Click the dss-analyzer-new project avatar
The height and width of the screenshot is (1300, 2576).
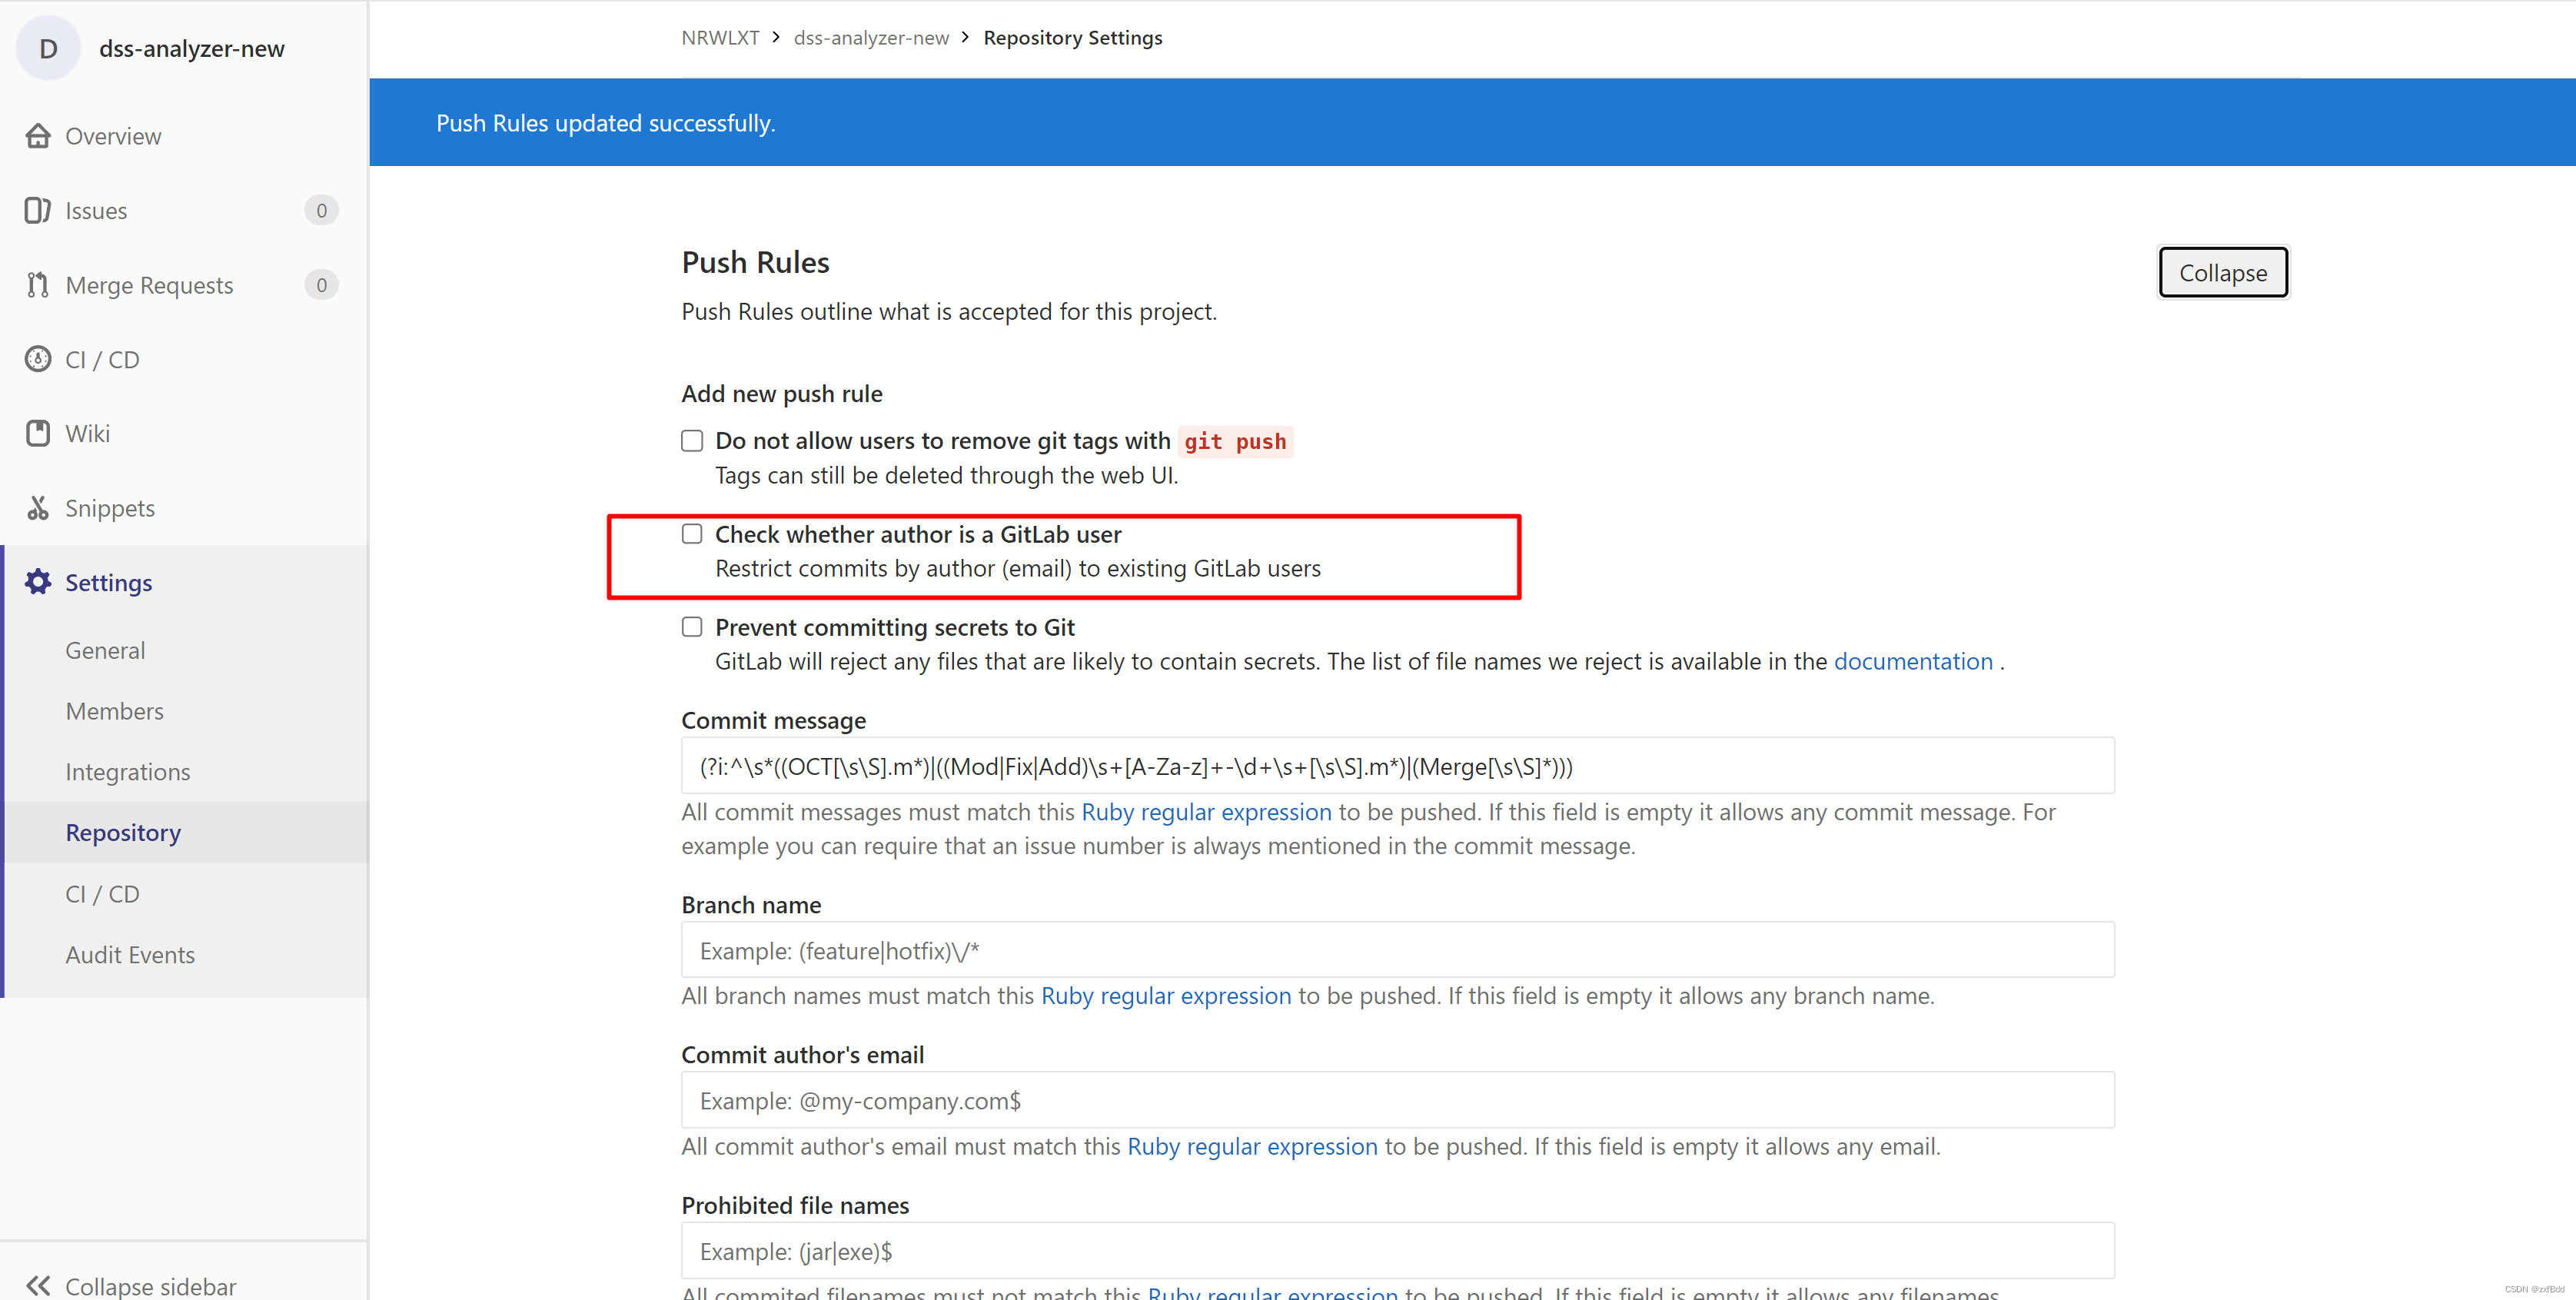(48, 48)
